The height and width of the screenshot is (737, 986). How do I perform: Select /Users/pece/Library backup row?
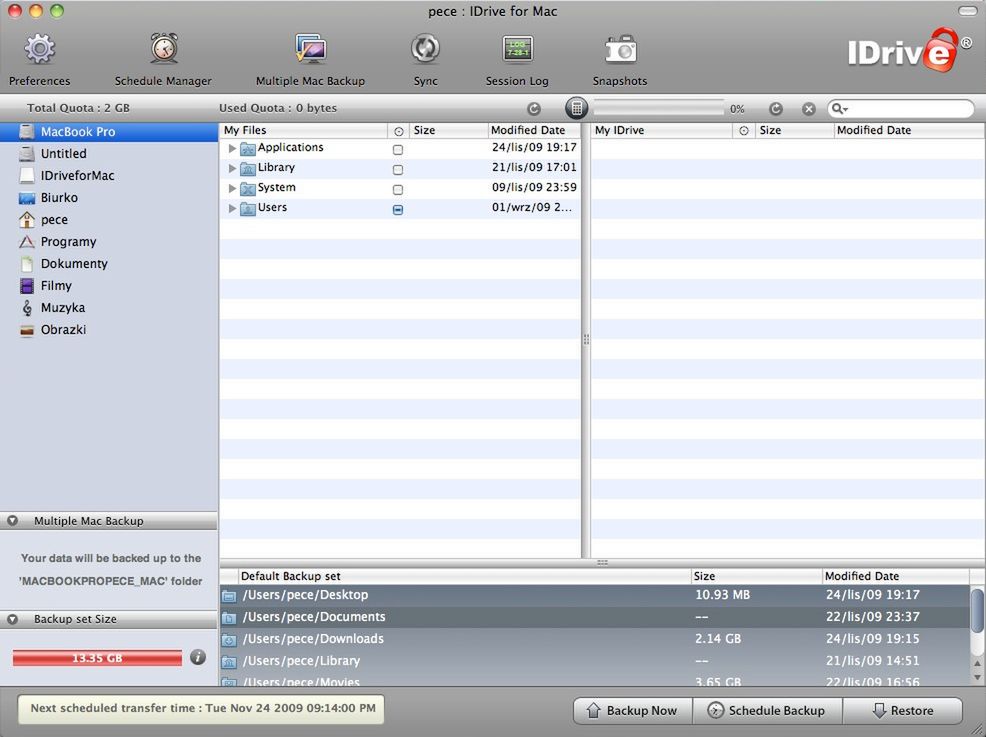(x=595, y=661)
